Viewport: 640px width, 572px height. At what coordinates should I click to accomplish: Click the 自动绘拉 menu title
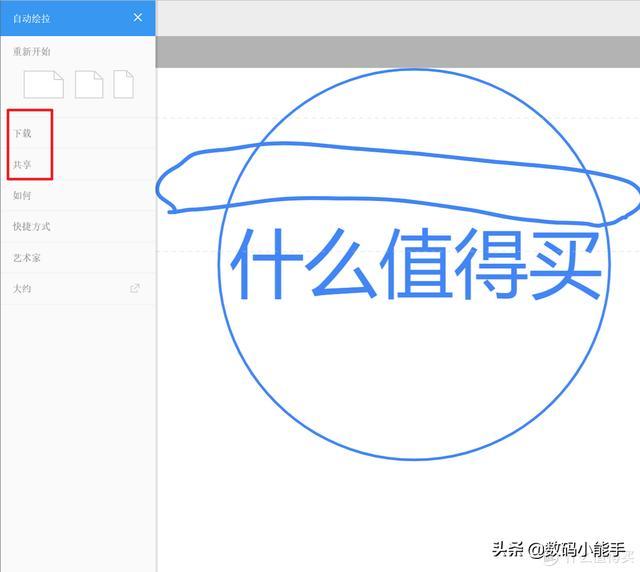(x=30, y=18)
